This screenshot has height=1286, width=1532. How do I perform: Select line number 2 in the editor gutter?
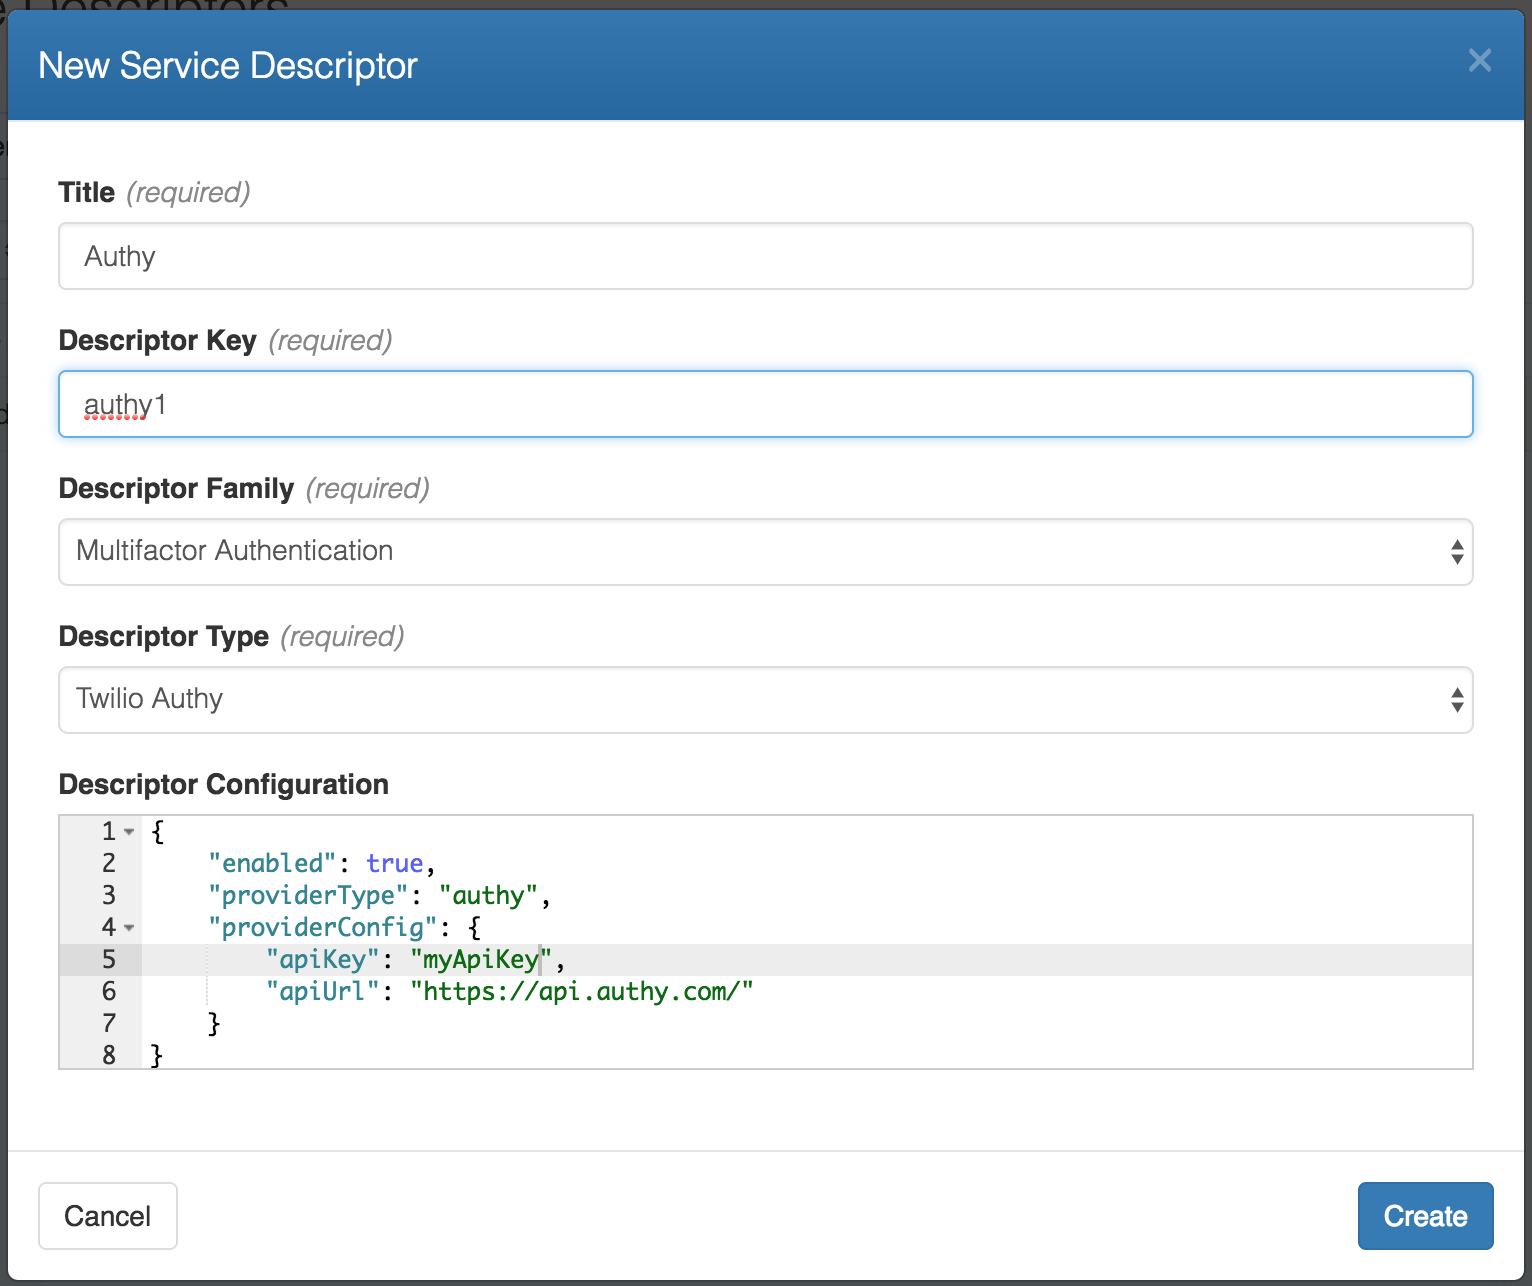[x=109, y=864]
